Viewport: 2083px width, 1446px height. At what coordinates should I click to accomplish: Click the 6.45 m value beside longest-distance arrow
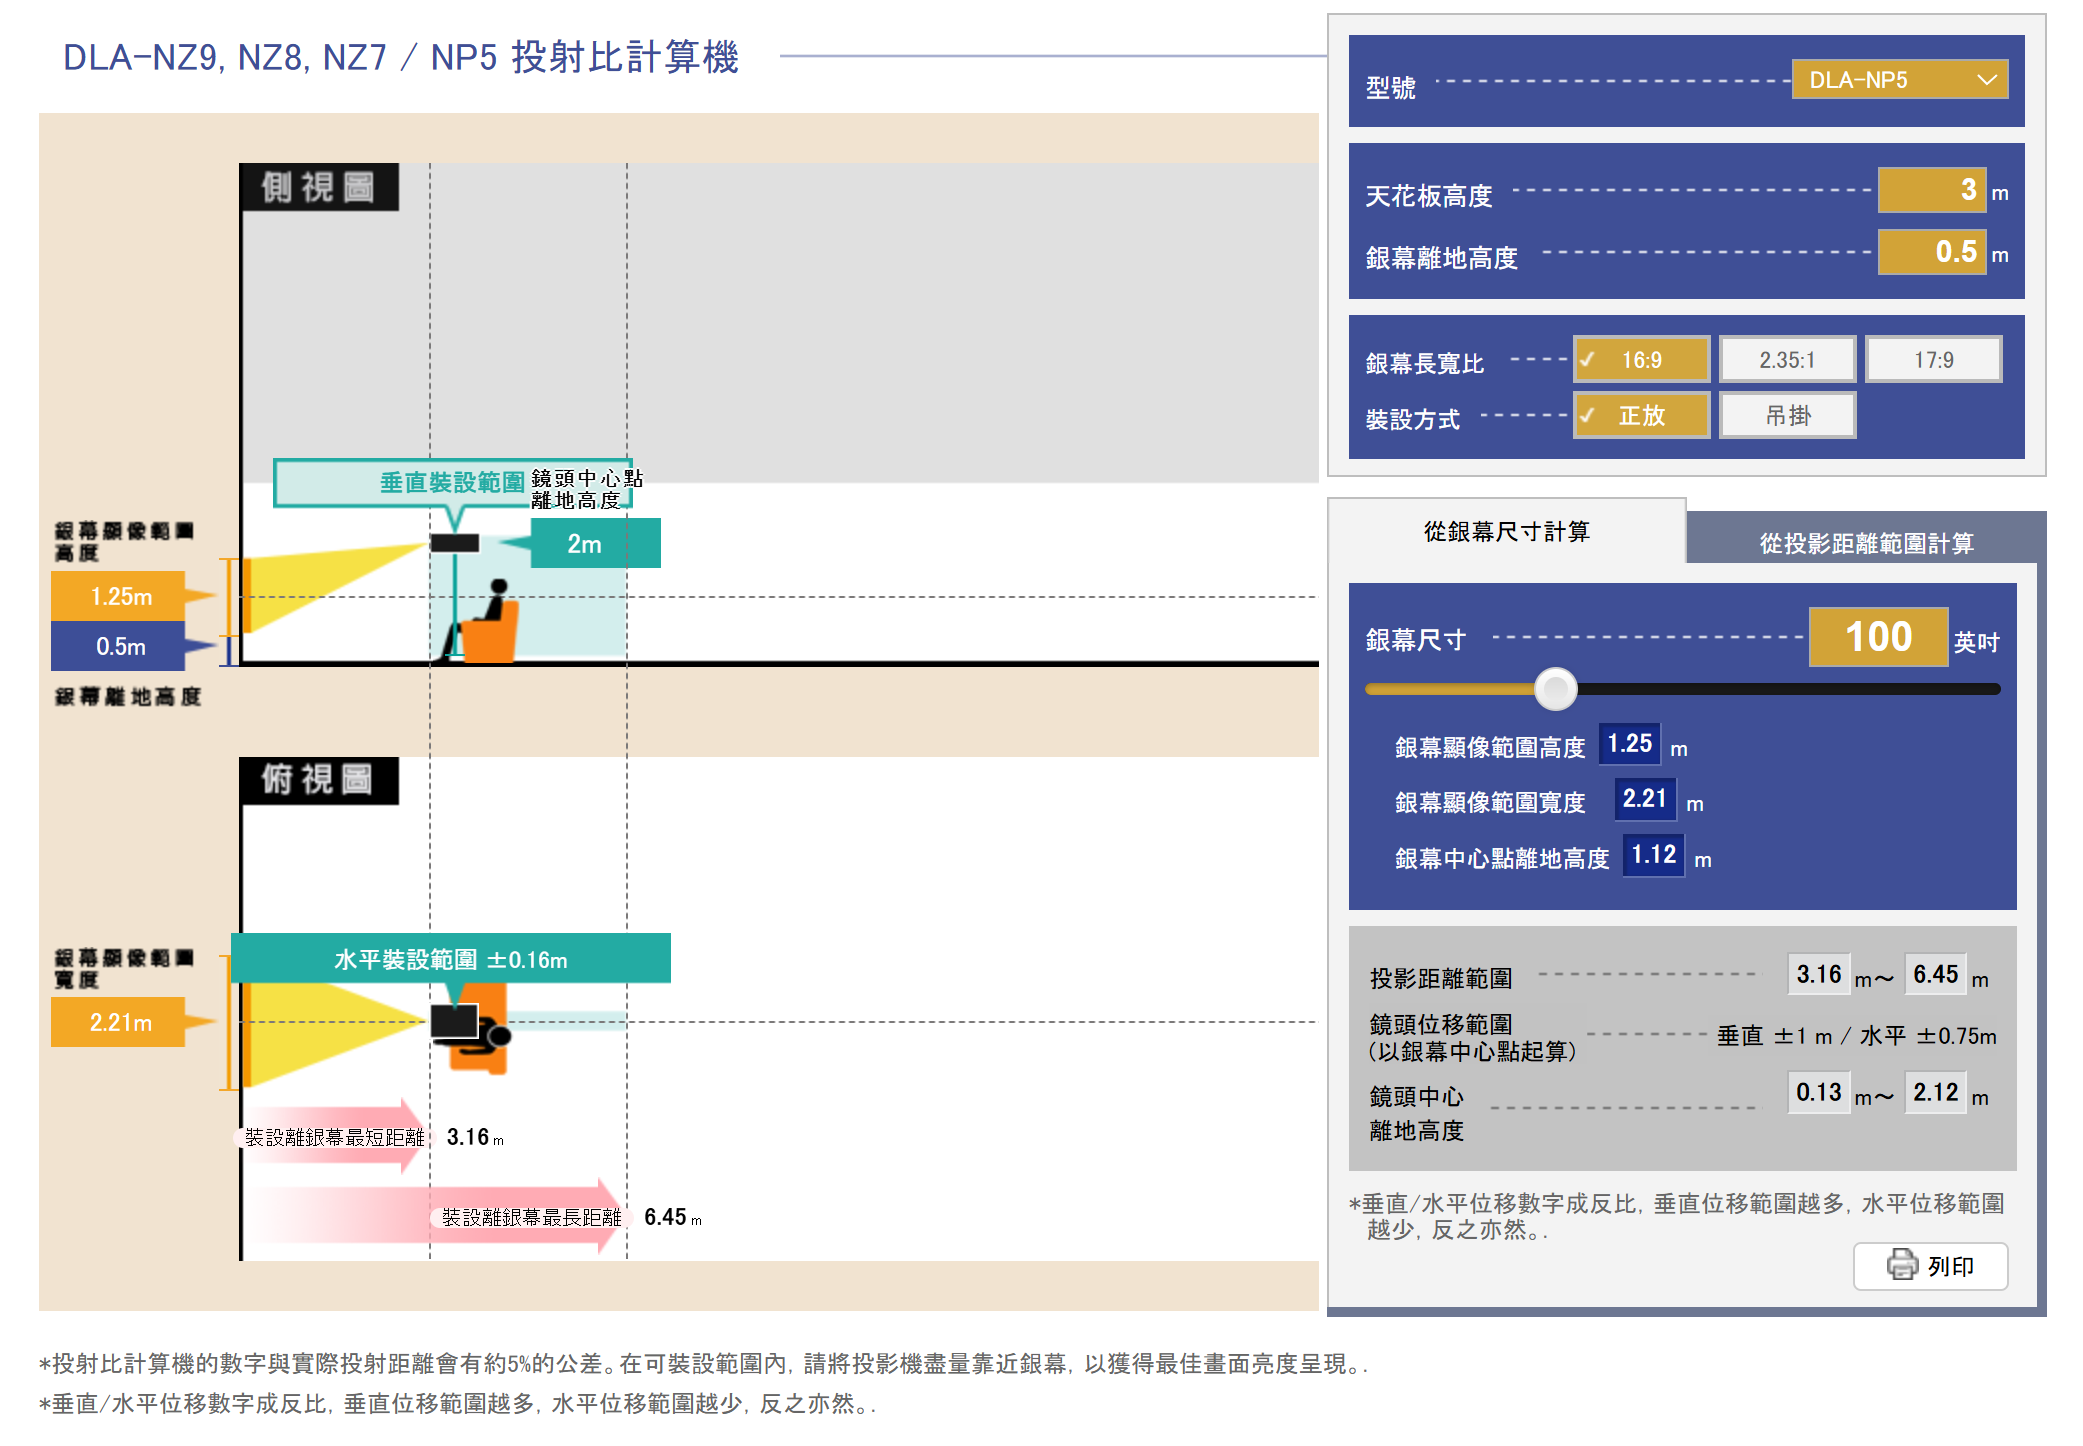(672, 1217)
